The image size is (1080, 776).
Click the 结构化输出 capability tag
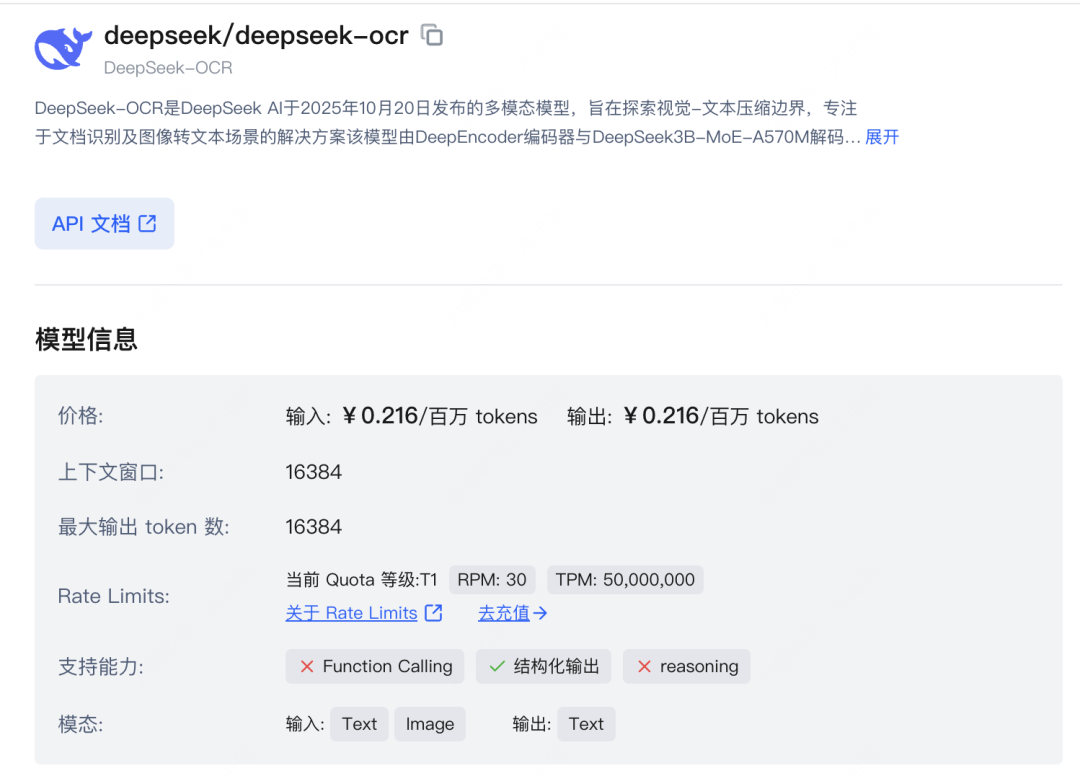[543, 667]
